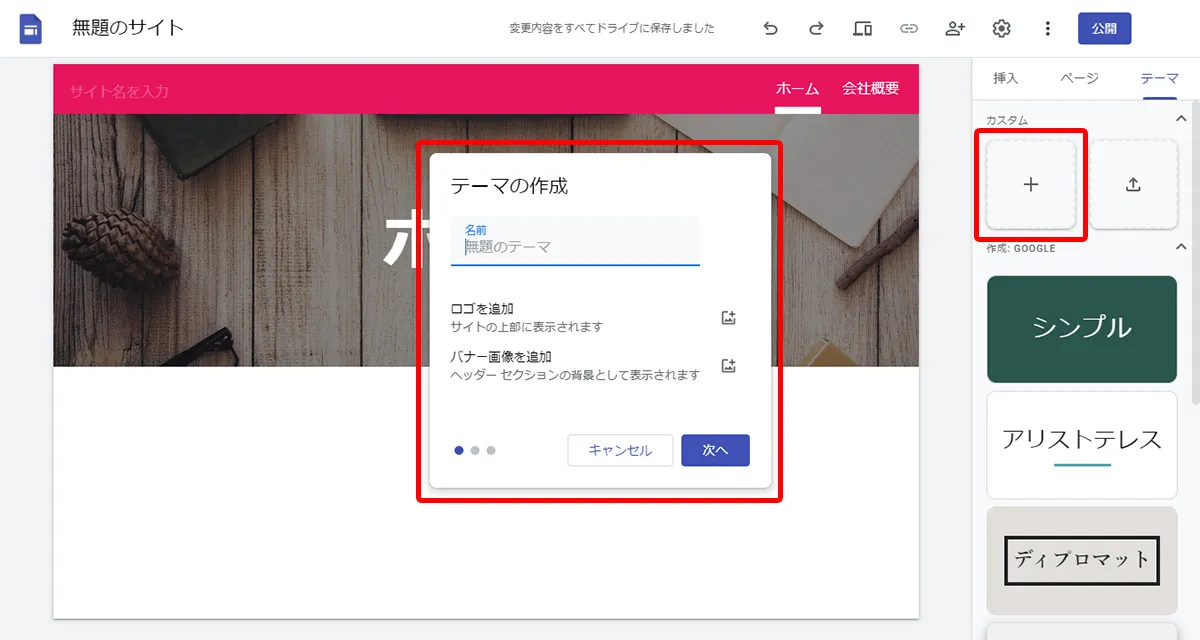Select the シンプル theme thumbnail

tap(1081, 329)
